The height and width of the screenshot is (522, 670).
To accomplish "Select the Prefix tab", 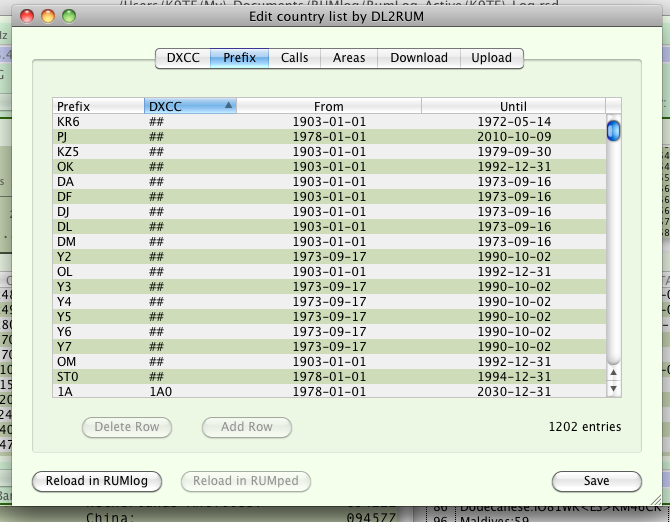I will tap(239, 58).
